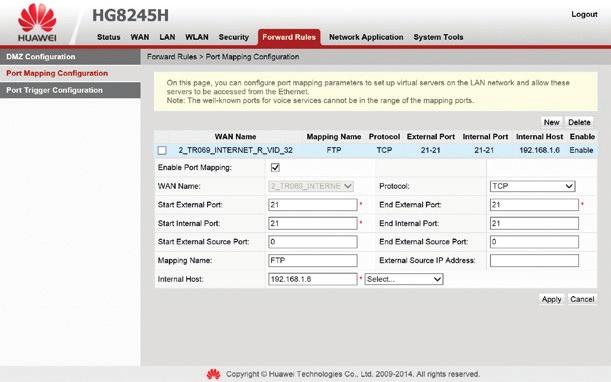The width and height of the screenshot is (611, 382).
Task: Click the New button
Action: tap(551, 122)
